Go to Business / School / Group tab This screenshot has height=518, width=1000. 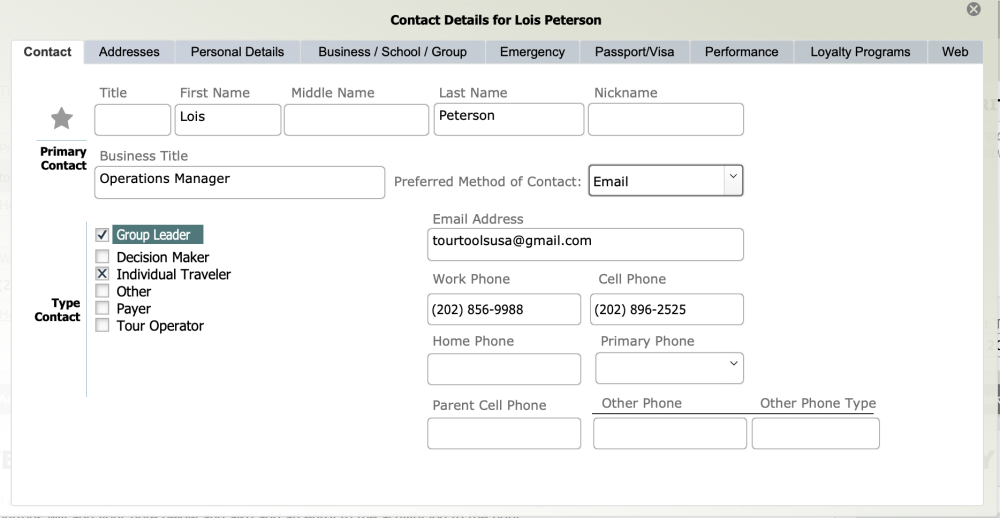(392, 52)
